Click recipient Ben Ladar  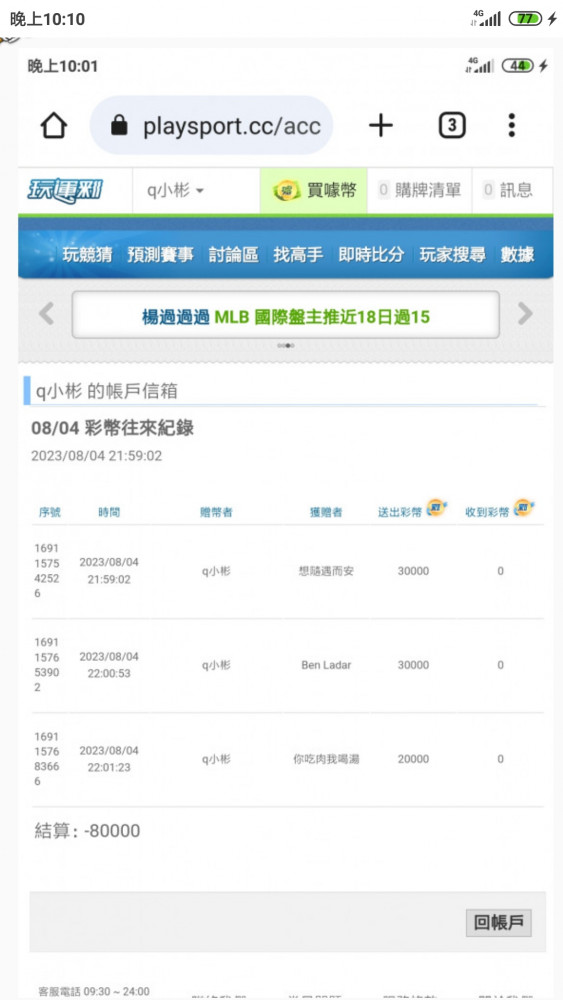point(326,665)
